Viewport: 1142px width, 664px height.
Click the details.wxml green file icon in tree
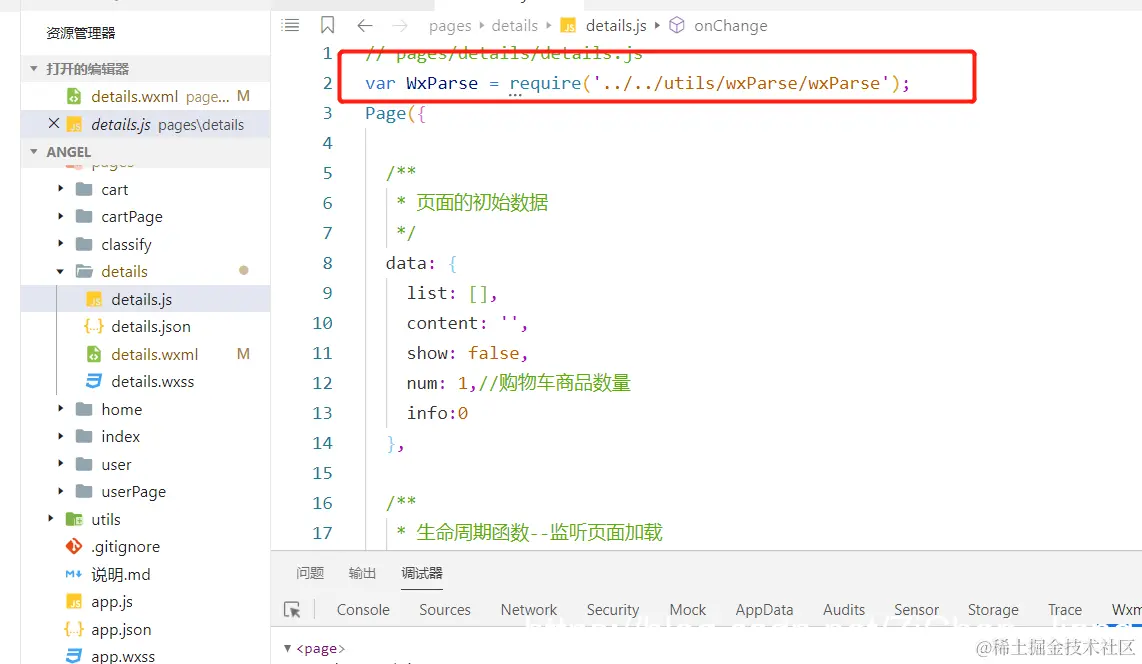point(94,354)
